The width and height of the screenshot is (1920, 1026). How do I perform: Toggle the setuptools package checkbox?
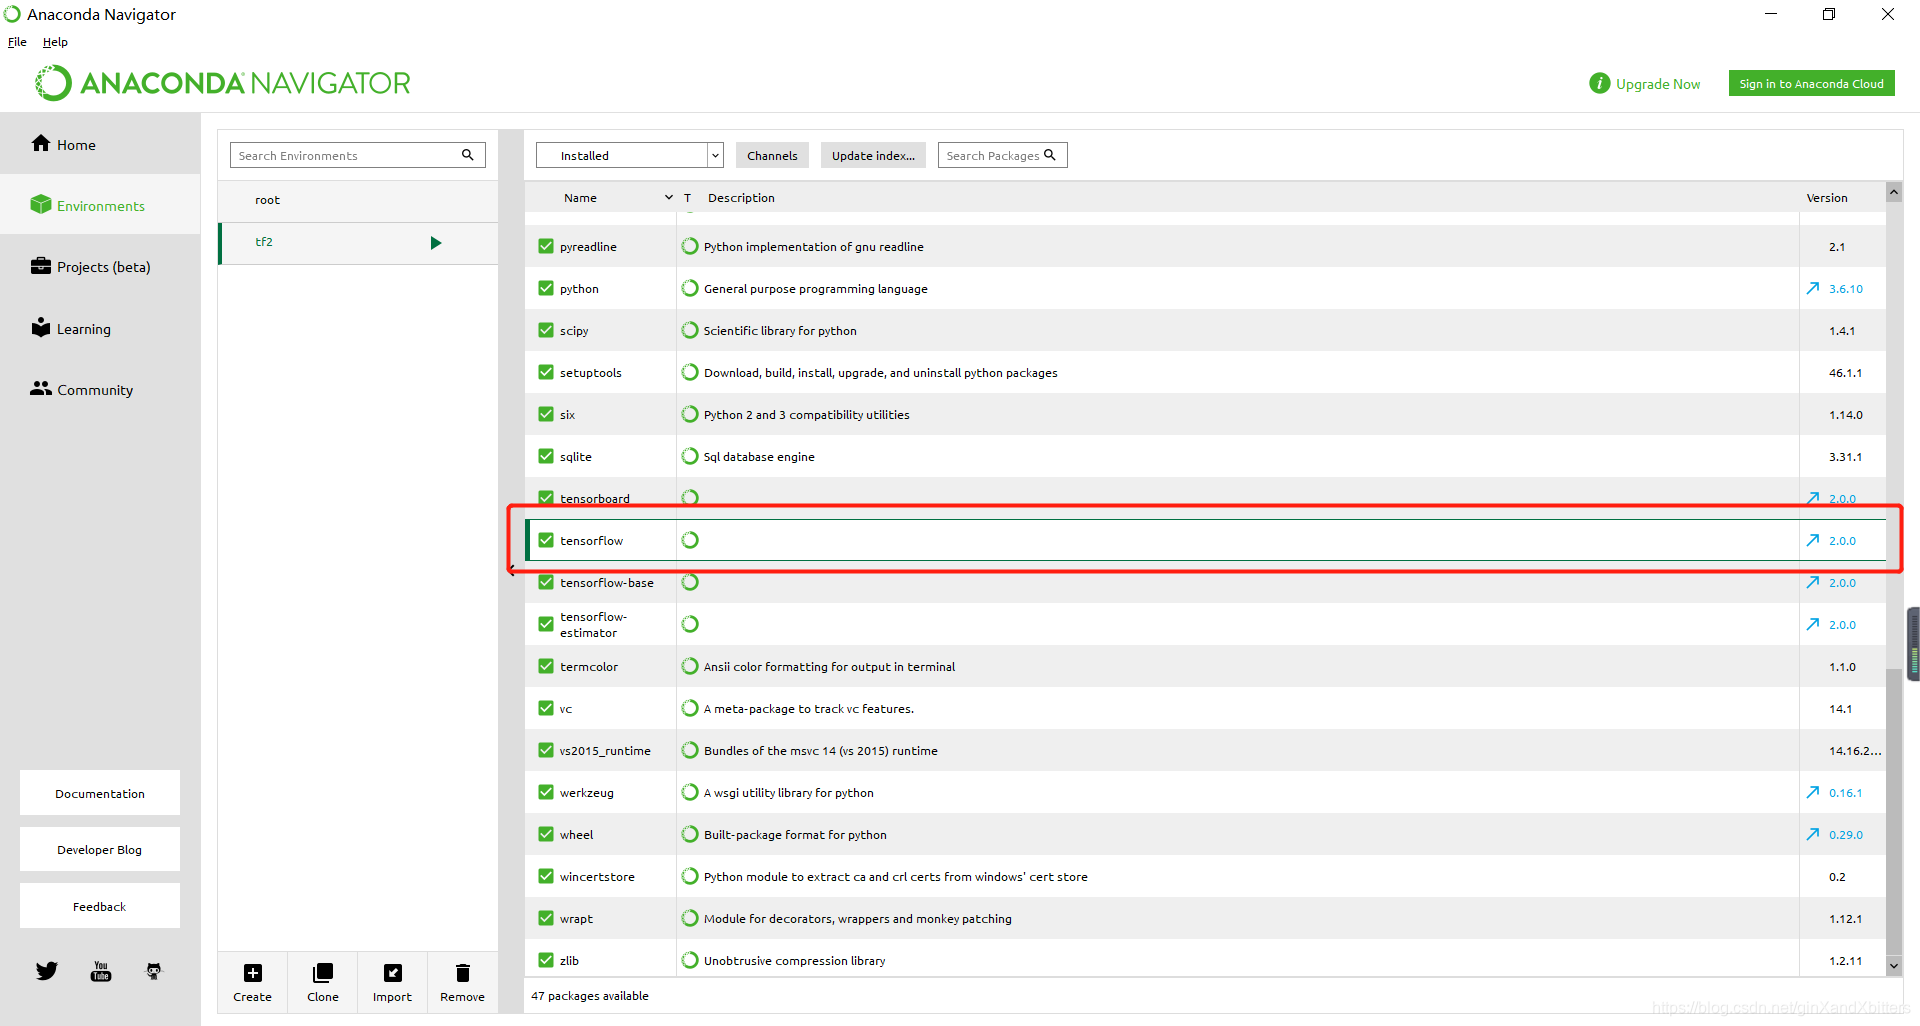click(546, 372)
